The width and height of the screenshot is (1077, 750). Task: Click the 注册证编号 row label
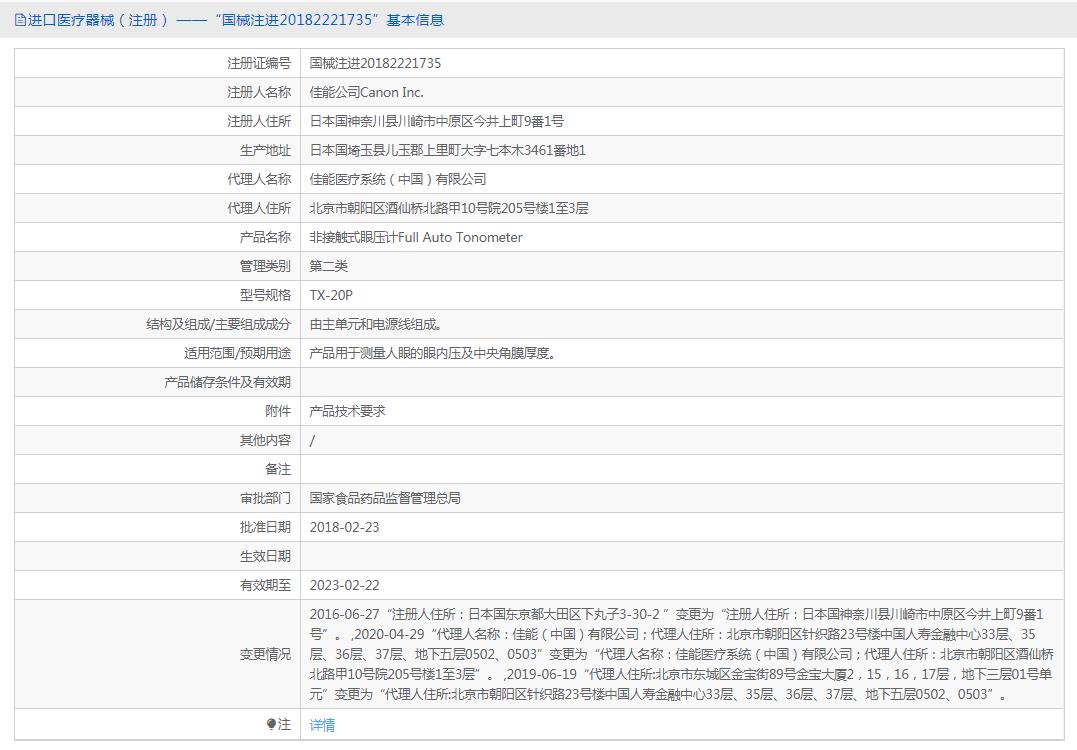(x=259, y=63)
